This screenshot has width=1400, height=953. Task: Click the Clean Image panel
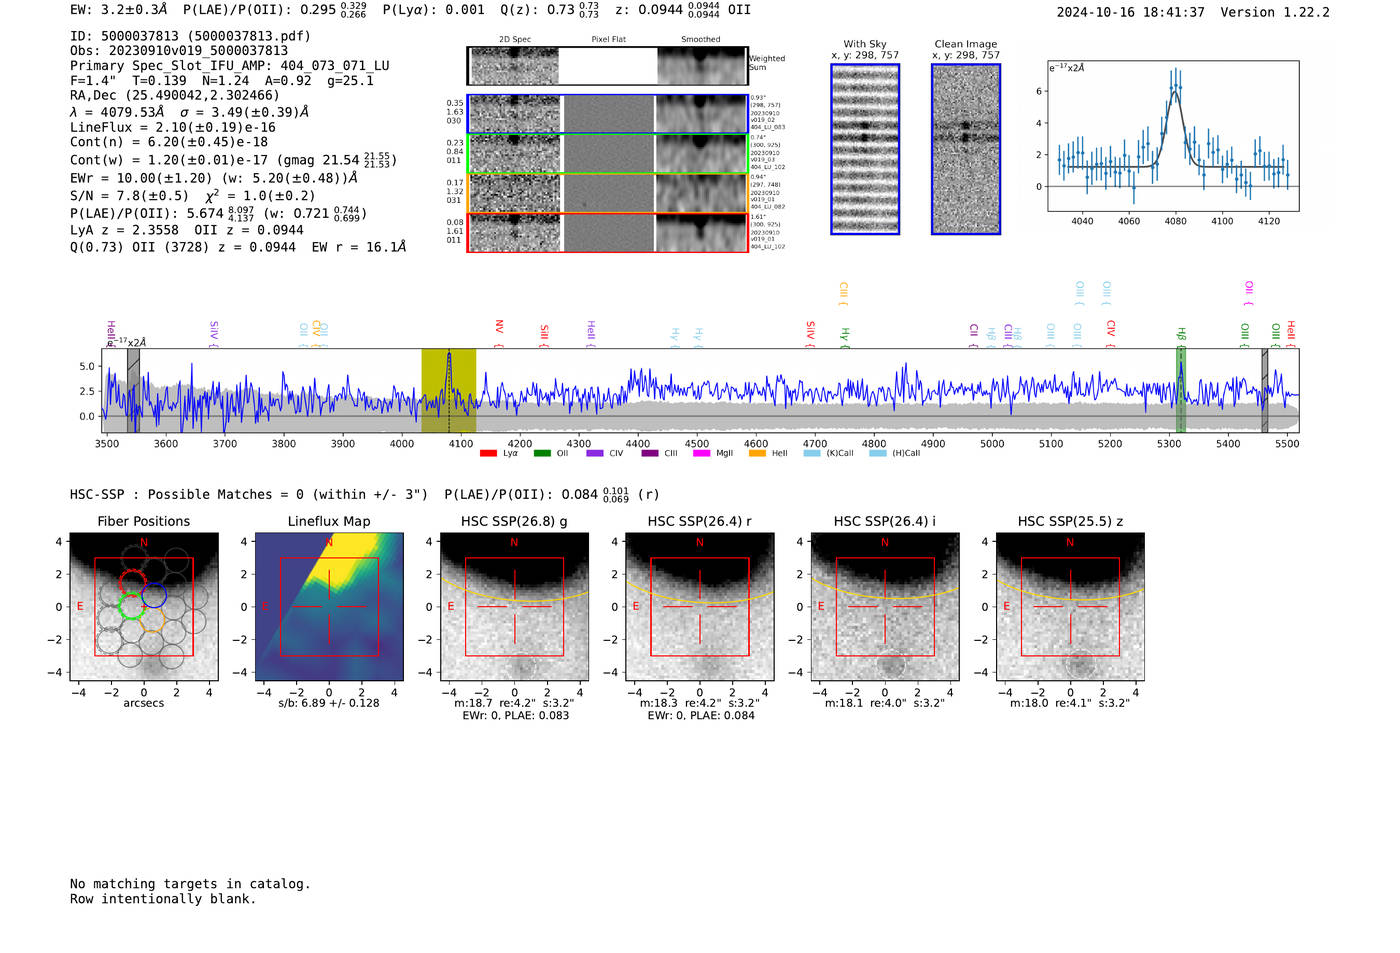(966, 149)
